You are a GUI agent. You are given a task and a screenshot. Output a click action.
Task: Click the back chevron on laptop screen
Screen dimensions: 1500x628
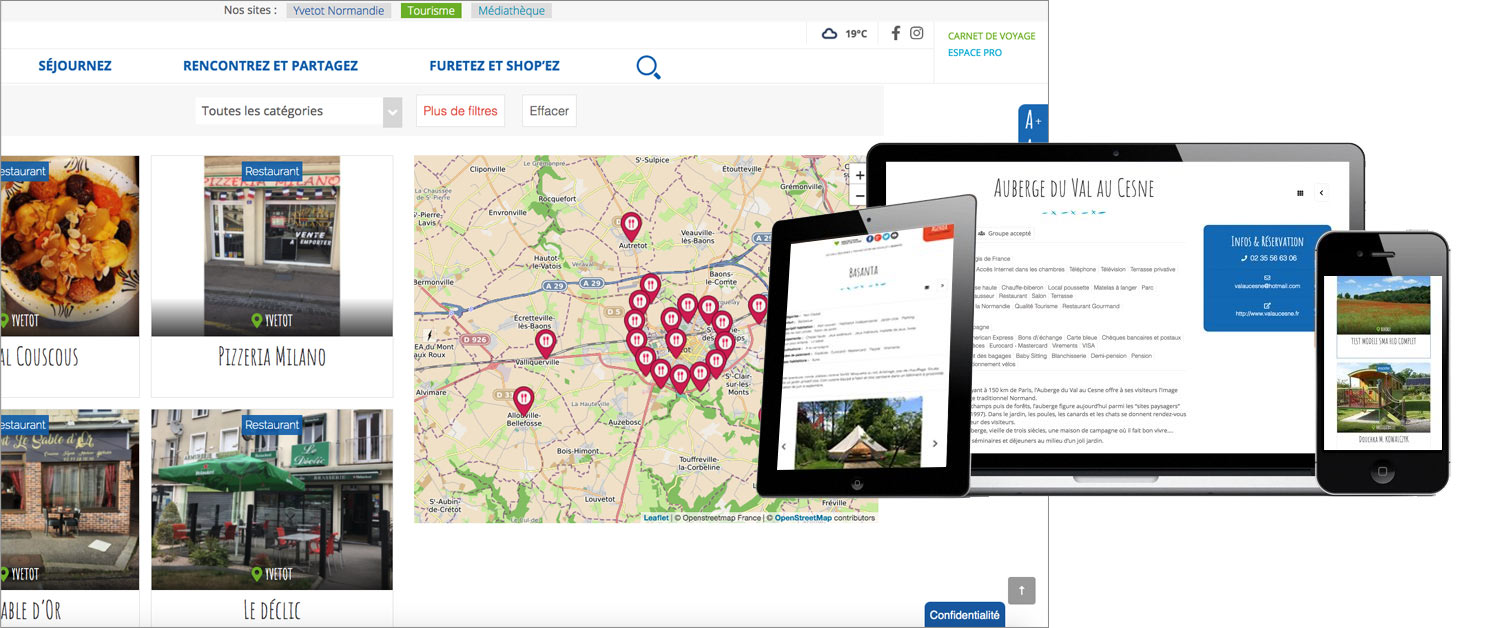click(1320, 193)
